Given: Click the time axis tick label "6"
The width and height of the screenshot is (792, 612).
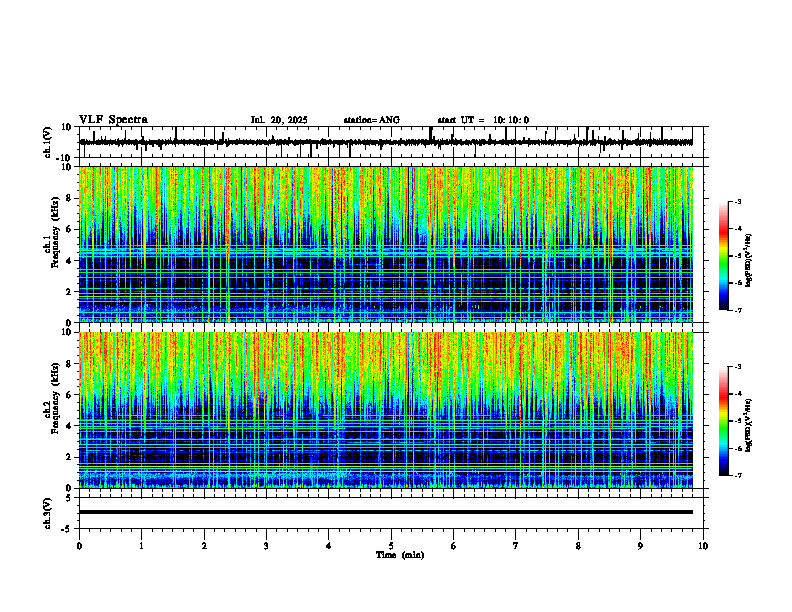Looking at the screenshot, I should tap(454, 546).
